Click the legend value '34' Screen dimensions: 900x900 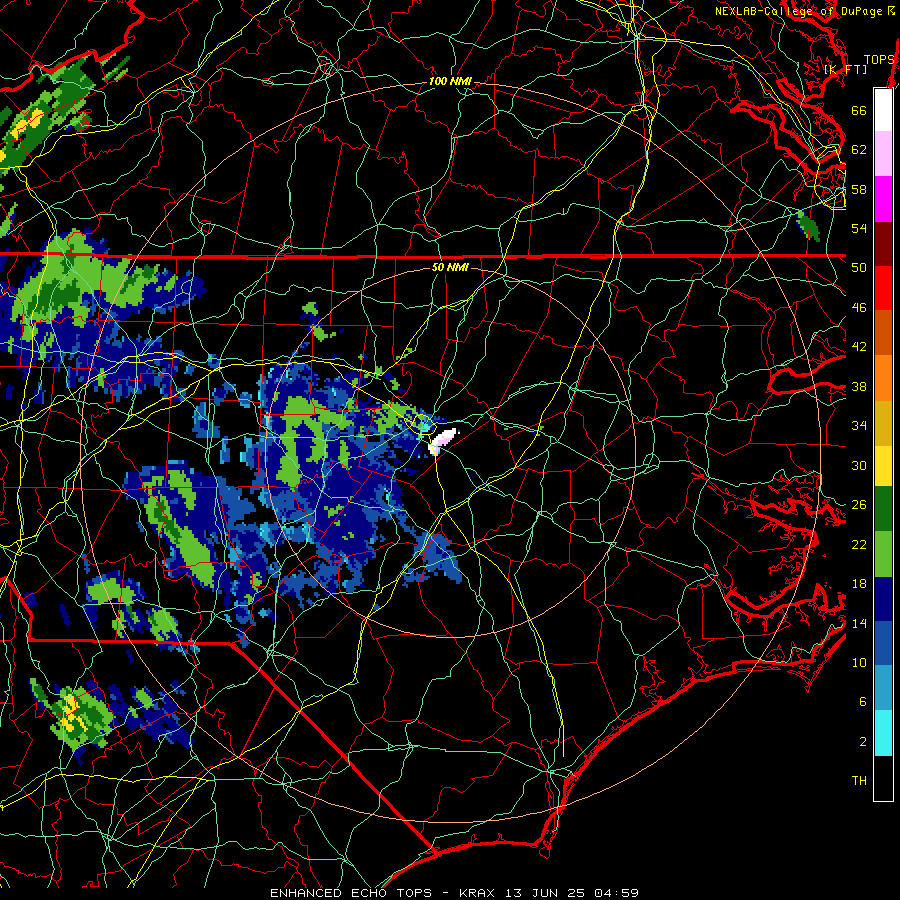tap(859, 426)
